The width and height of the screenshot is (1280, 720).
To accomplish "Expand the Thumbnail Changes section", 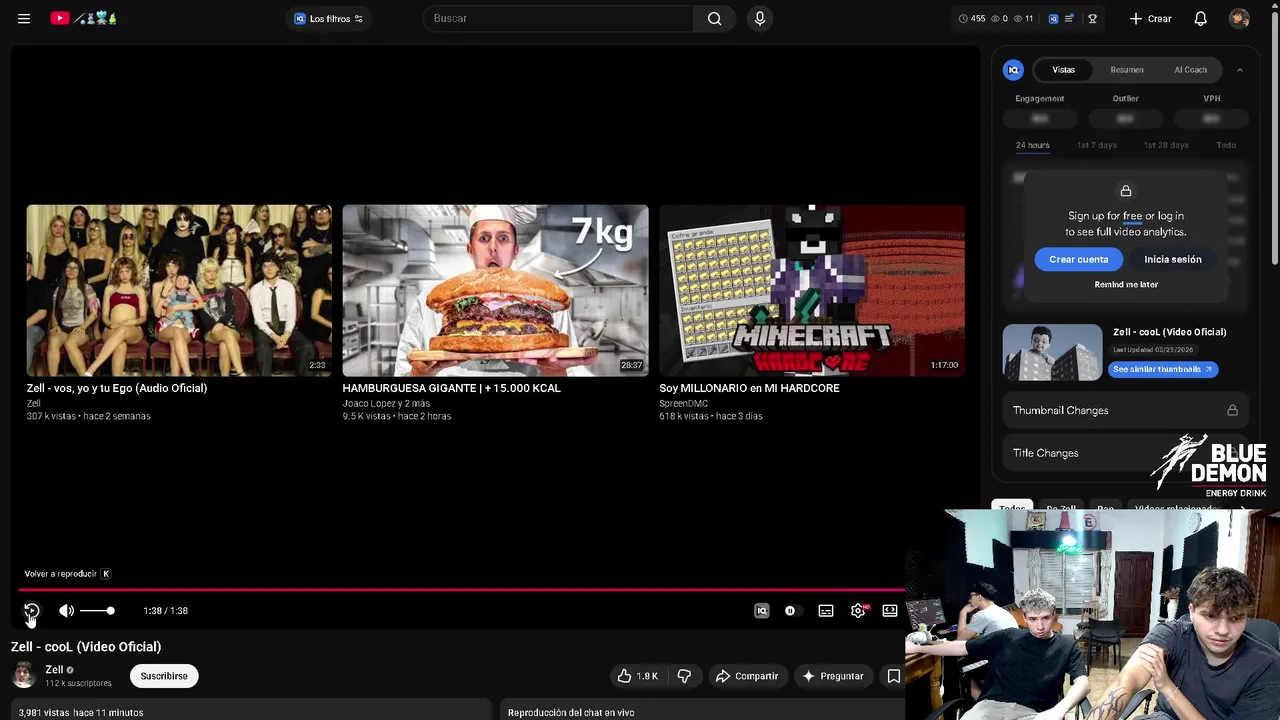I will pyautogui.click(x=1125, y=410).
